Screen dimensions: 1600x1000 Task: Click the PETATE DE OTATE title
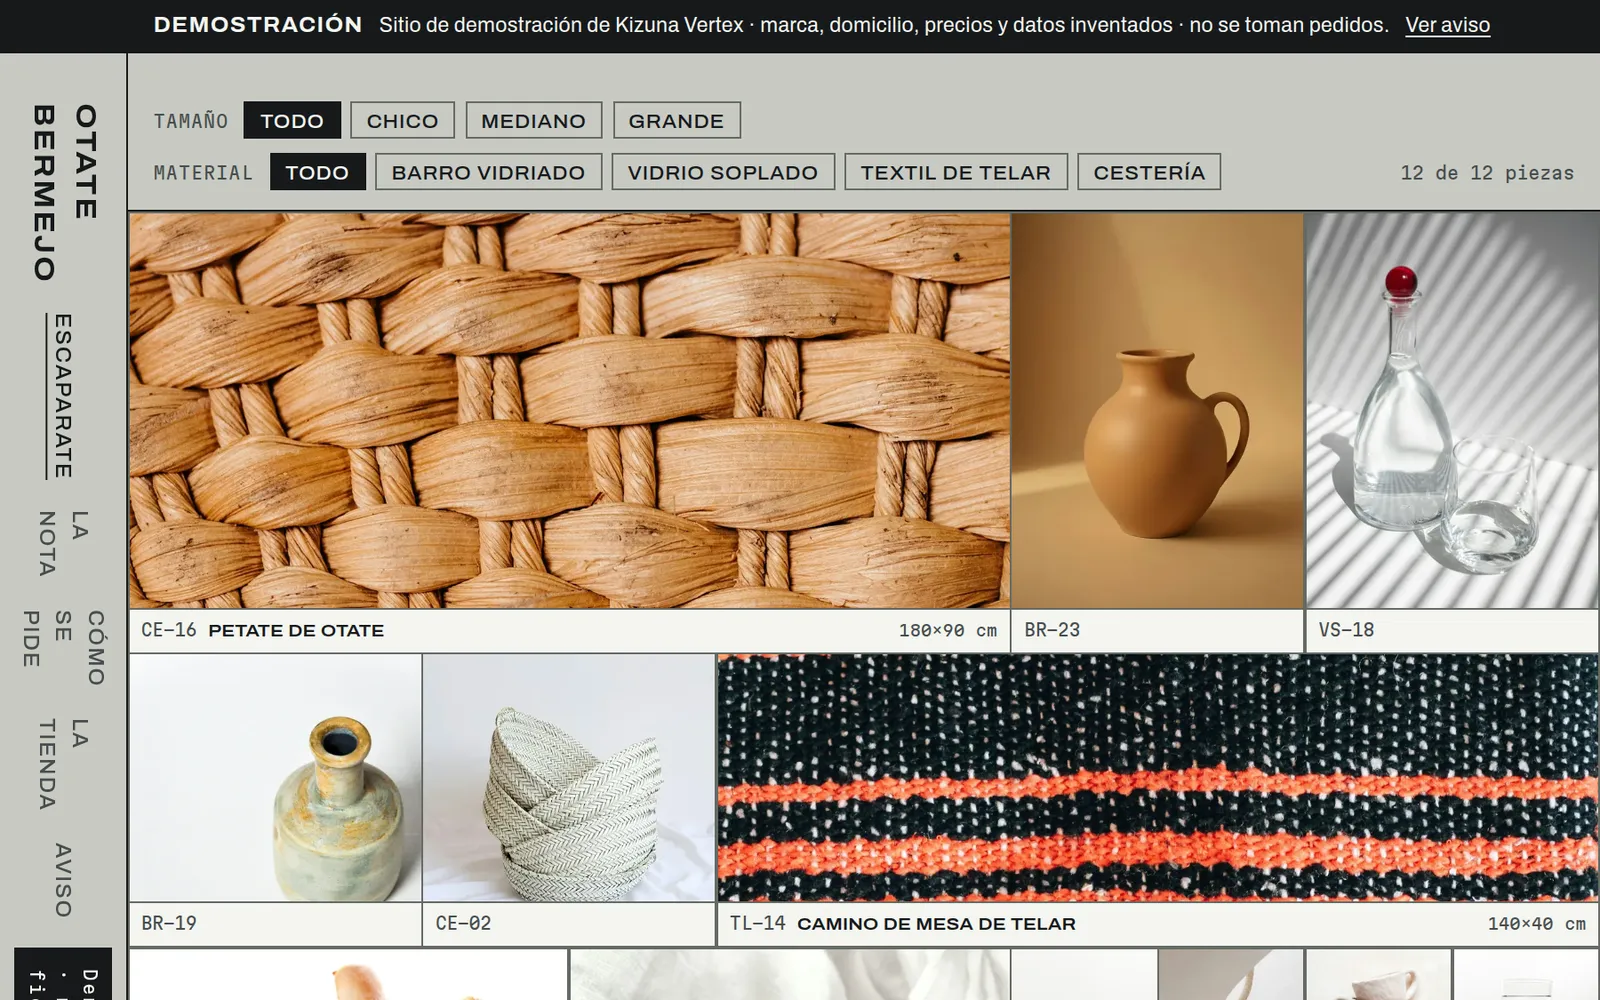[296, 631]
